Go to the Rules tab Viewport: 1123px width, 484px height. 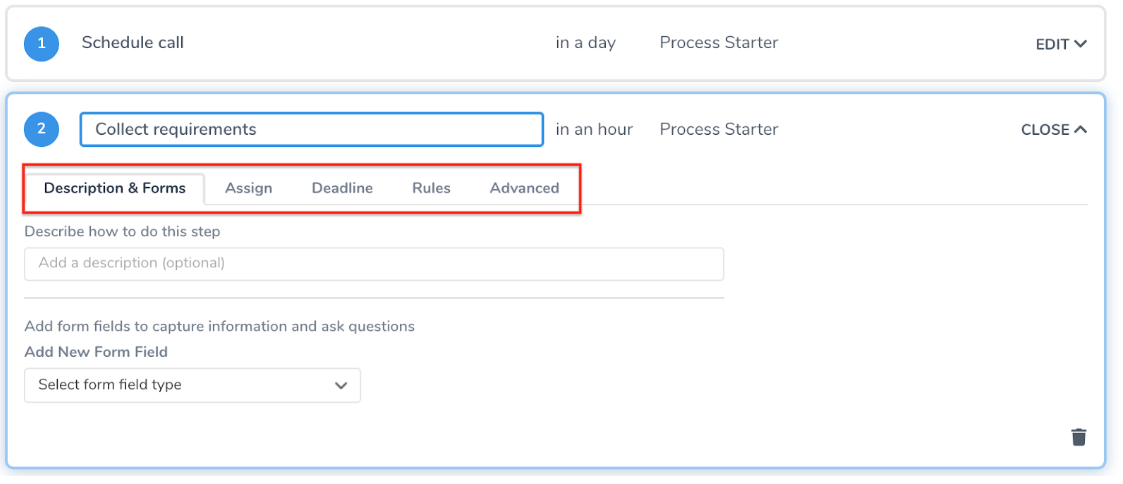[431, 188]
